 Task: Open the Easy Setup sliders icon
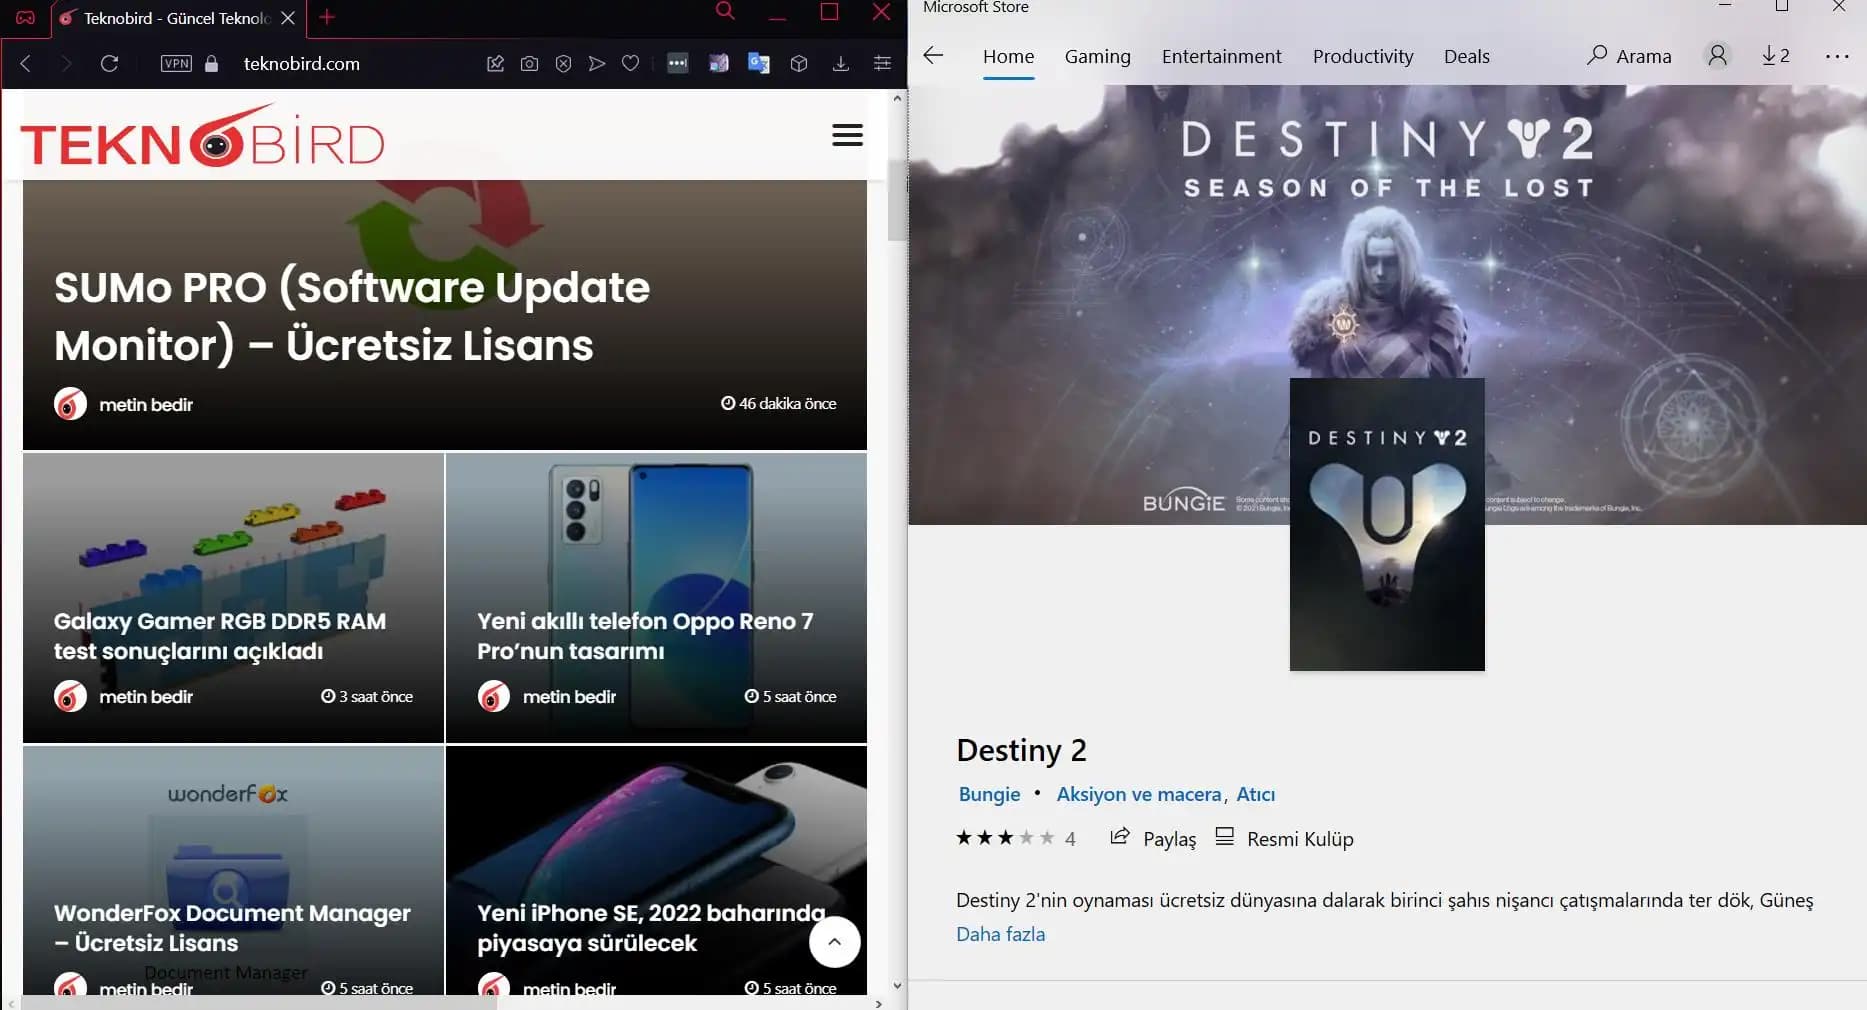click(x=882, y=64)
